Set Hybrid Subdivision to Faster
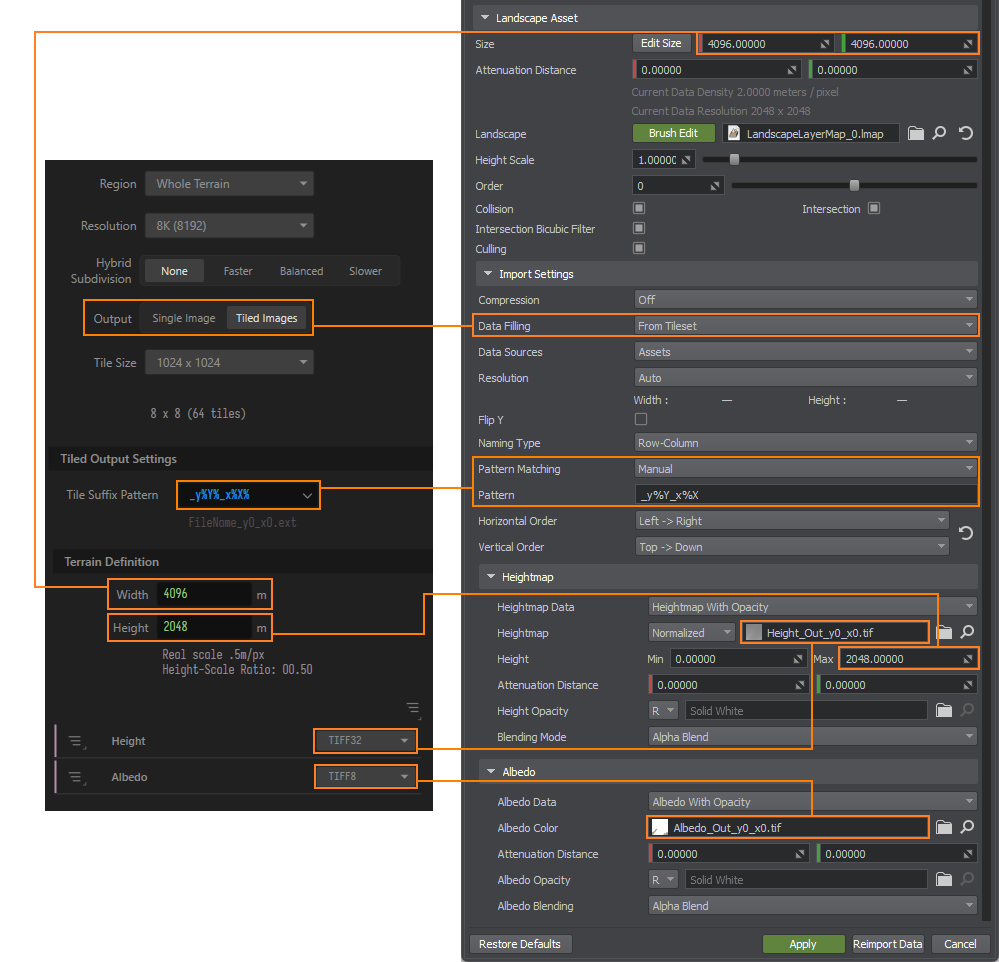The height and width of the screenshot is (962, 999). pyautogui.click(x=238, y=271)
